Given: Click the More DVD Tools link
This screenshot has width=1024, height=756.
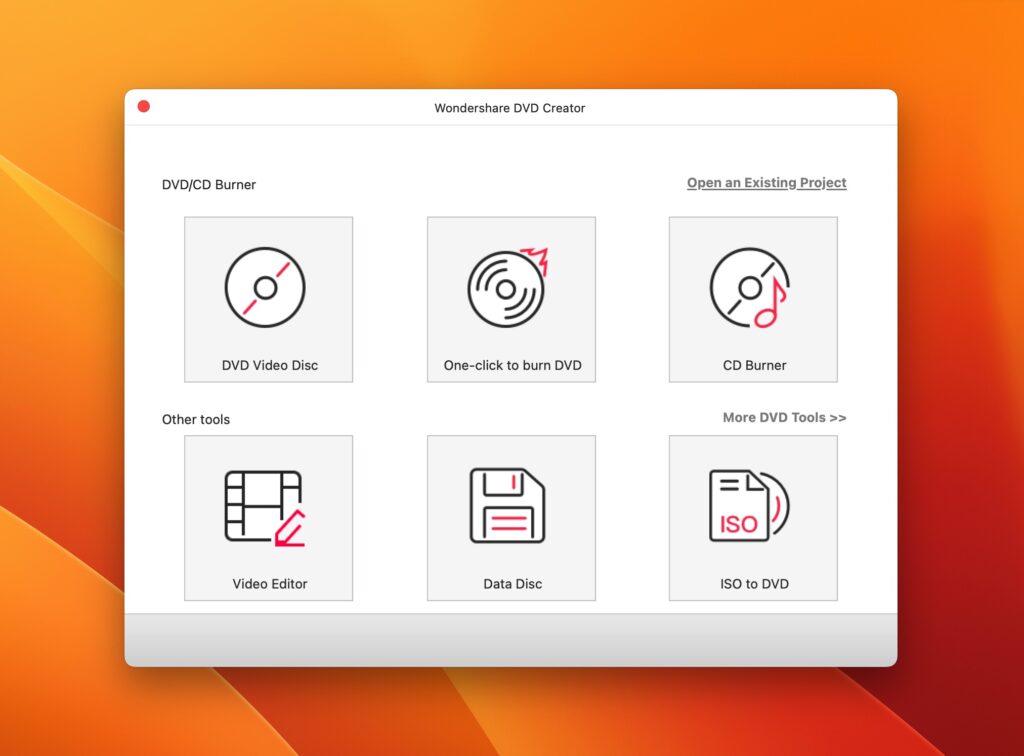Looking at the screenshot, I should [784, 417].
